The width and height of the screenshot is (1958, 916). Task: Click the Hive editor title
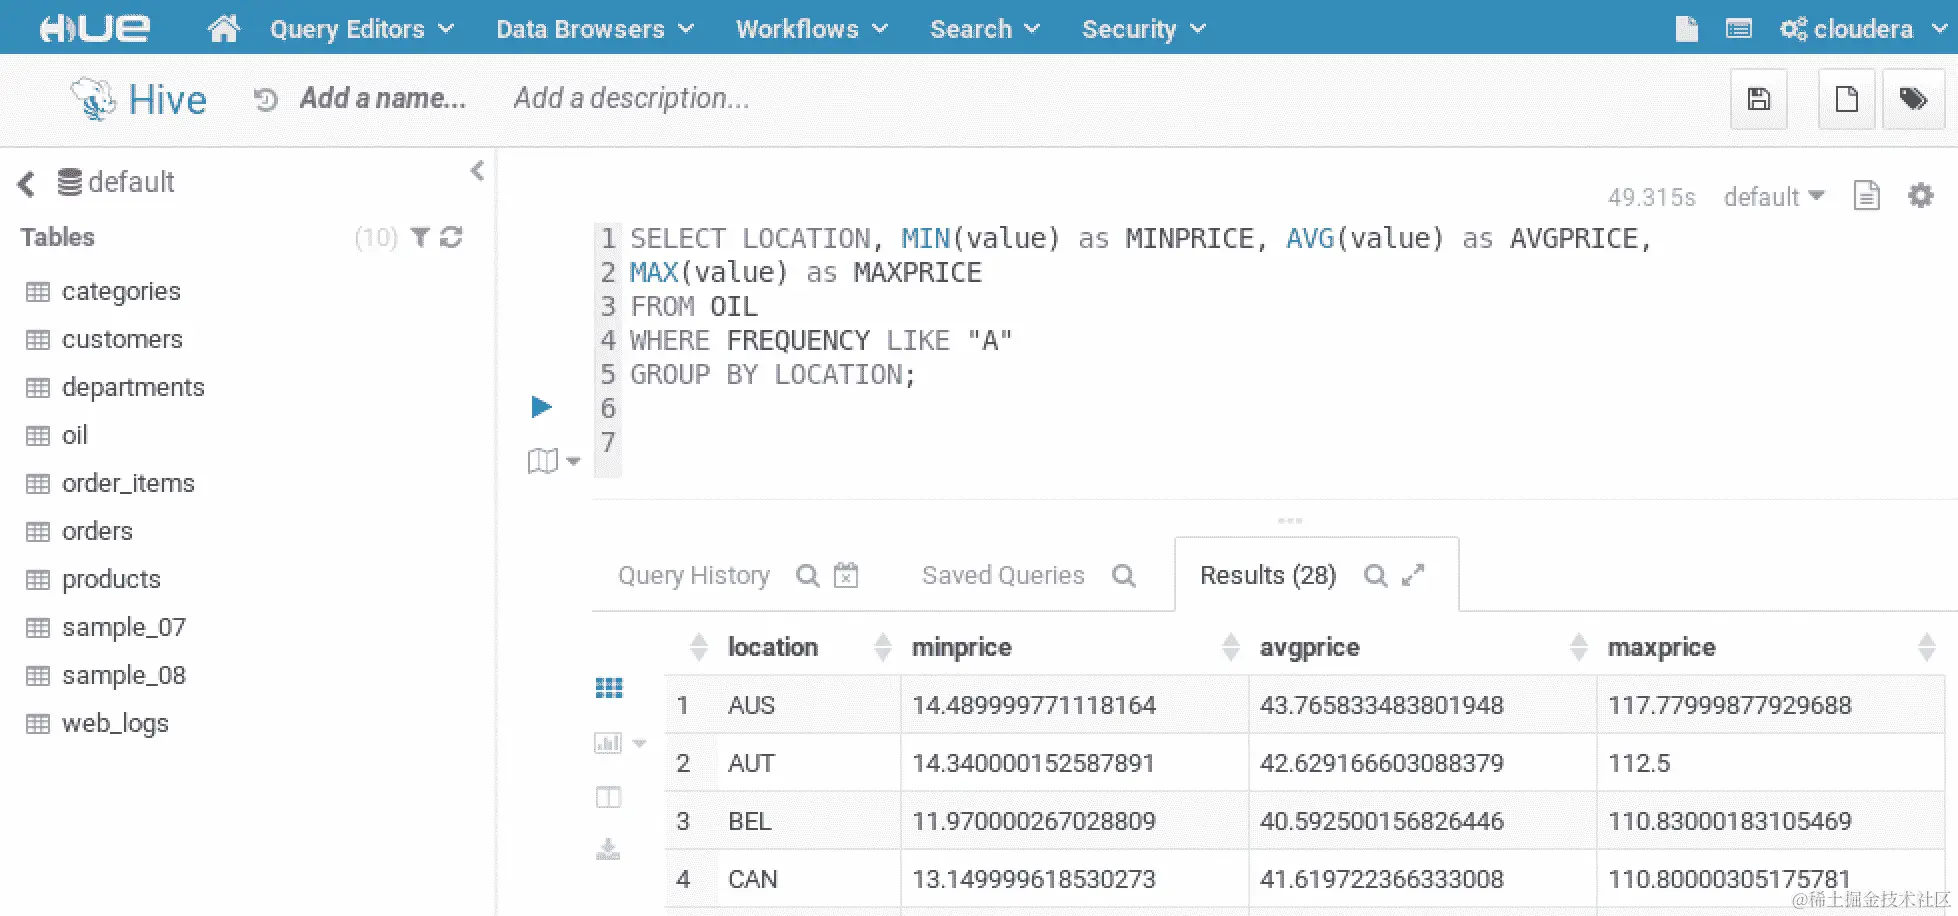coord(167,100)
